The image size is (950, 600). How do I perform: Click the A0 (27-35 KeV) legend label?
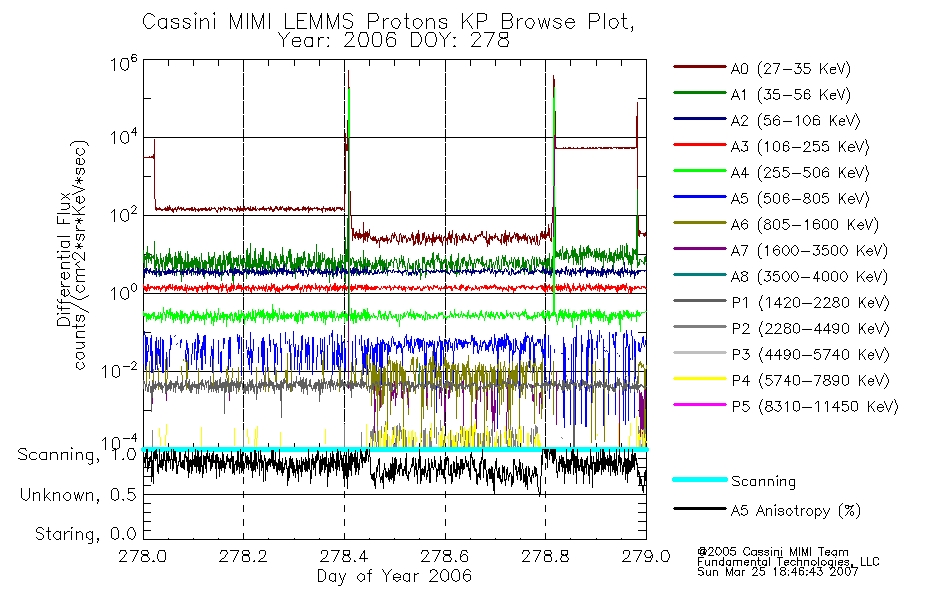point(791,69)
